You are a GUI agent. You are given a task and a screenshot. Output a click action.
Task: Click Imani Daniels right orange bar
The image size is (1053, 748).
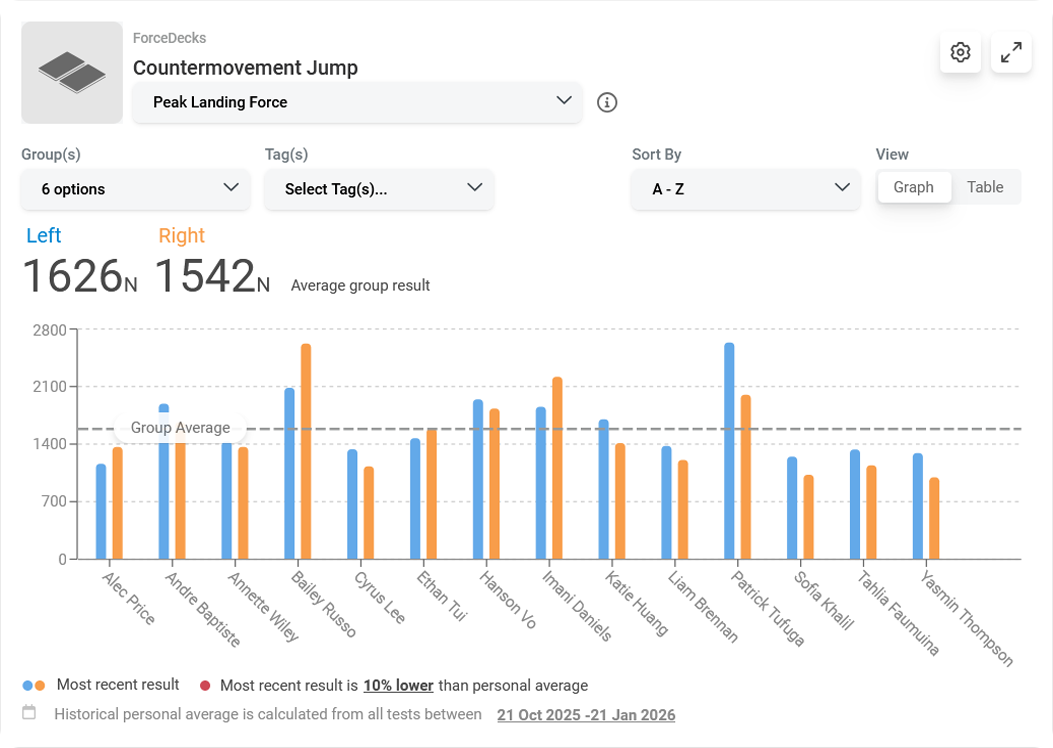[x=557, y=468]
